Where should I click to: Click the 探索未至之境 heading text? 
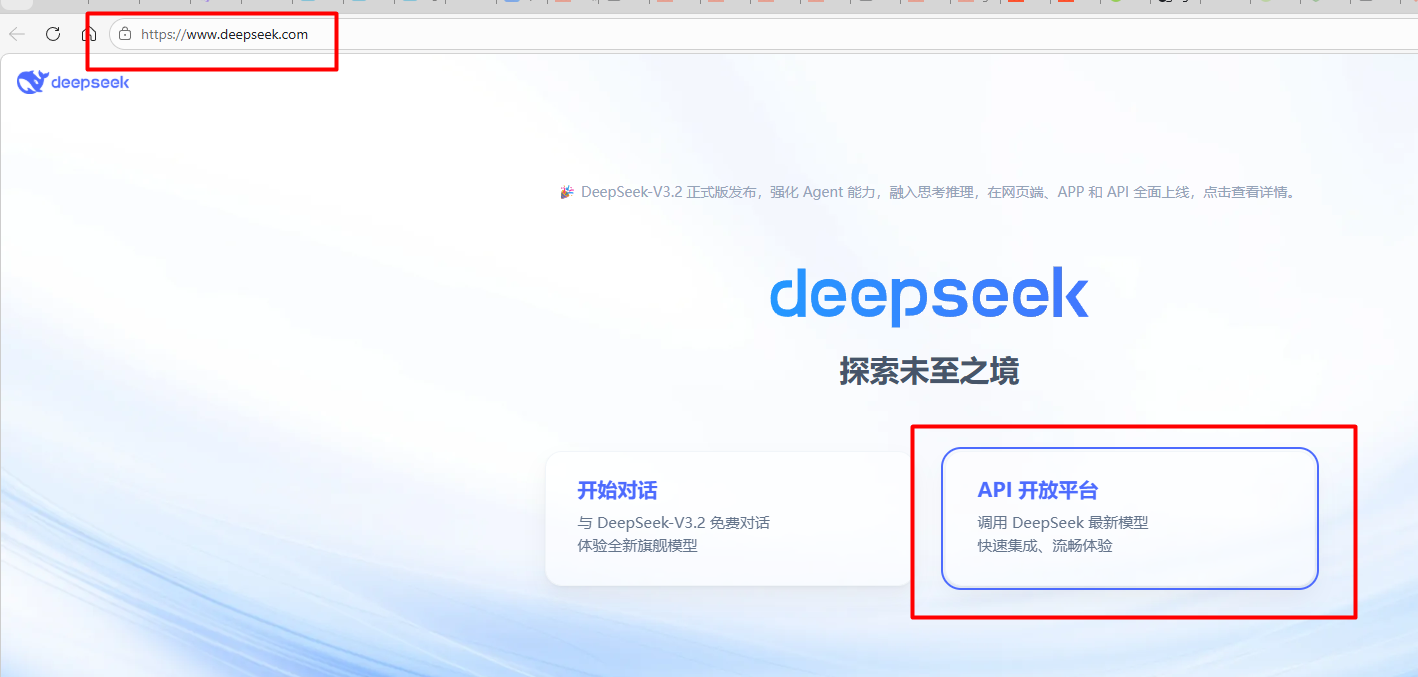(x=929, y=372)
